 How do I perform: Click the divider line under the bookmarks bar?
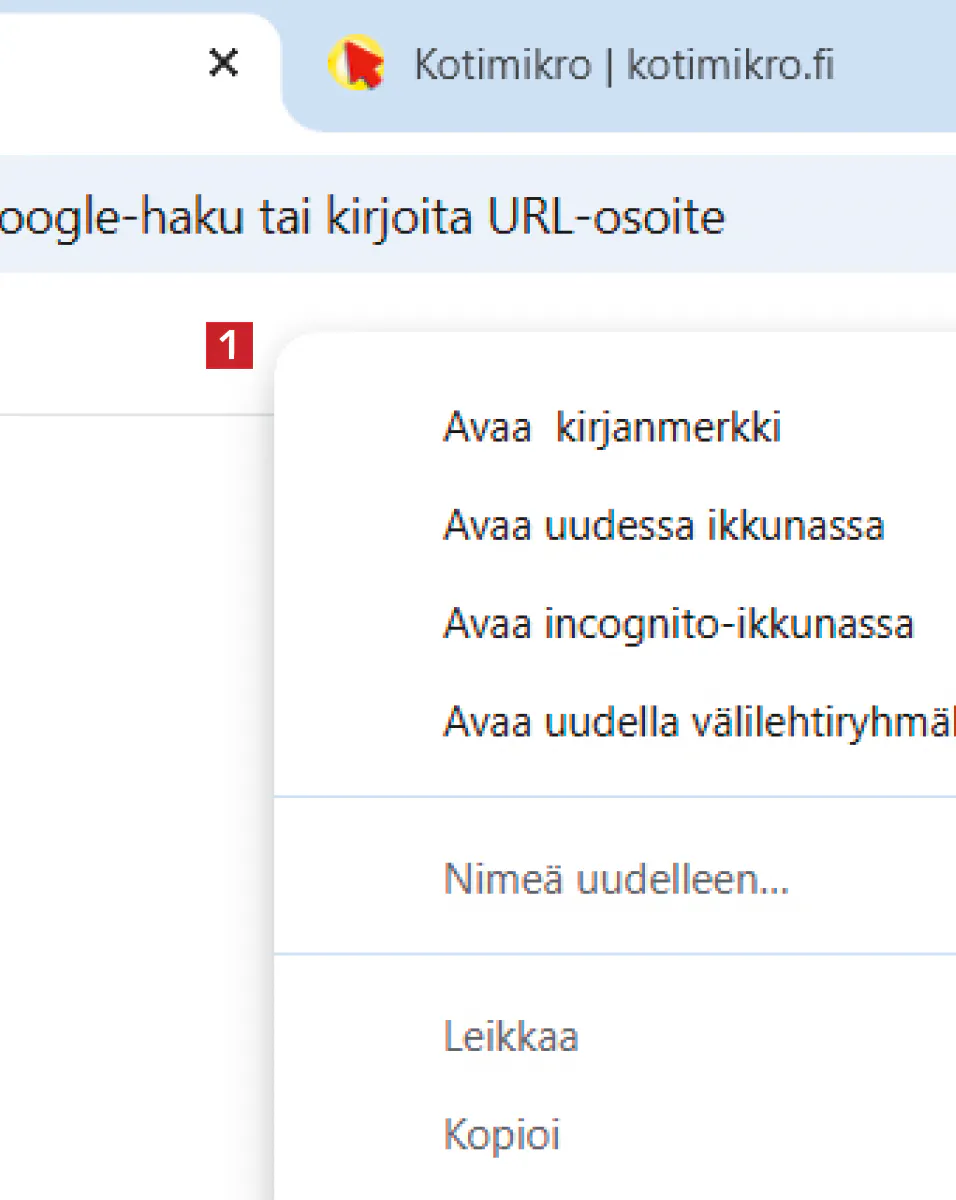(x=130, y=414)
